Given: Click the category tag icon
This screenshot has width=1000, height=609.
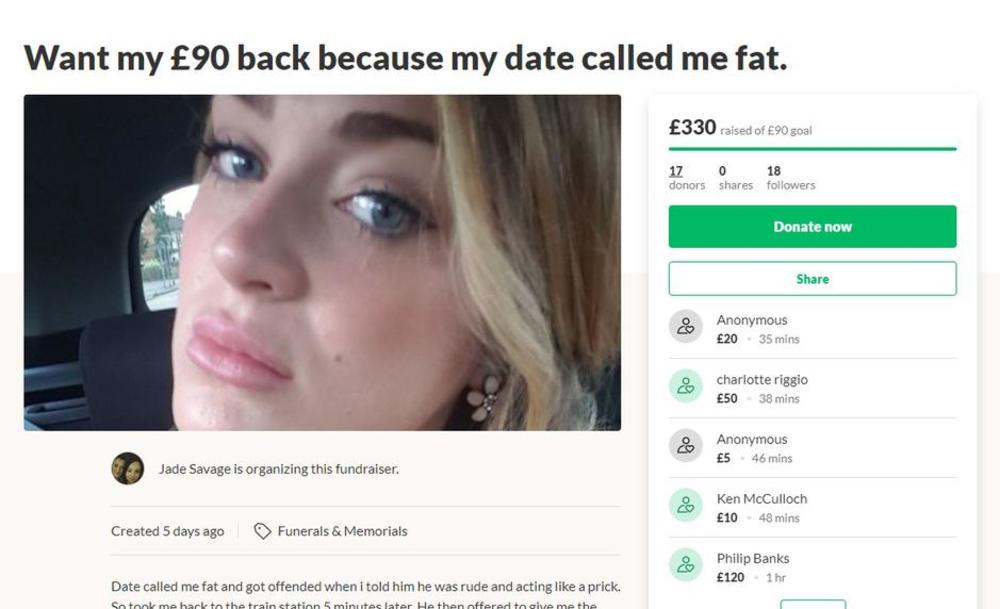Looking at the screenshot, I should (262, 531).
